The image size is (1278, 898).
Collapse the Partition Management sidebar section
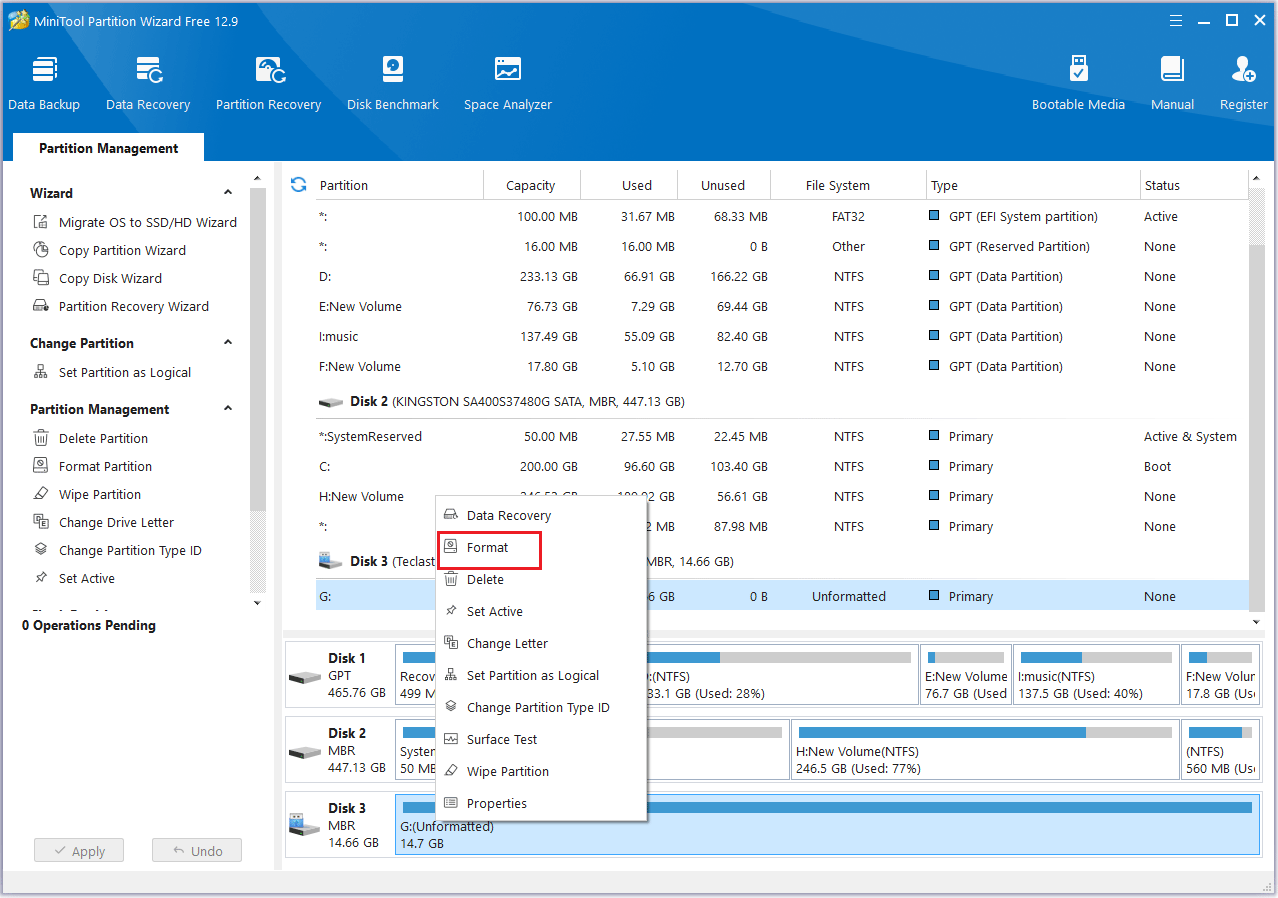pyautogui.click(x=228, y=409)
